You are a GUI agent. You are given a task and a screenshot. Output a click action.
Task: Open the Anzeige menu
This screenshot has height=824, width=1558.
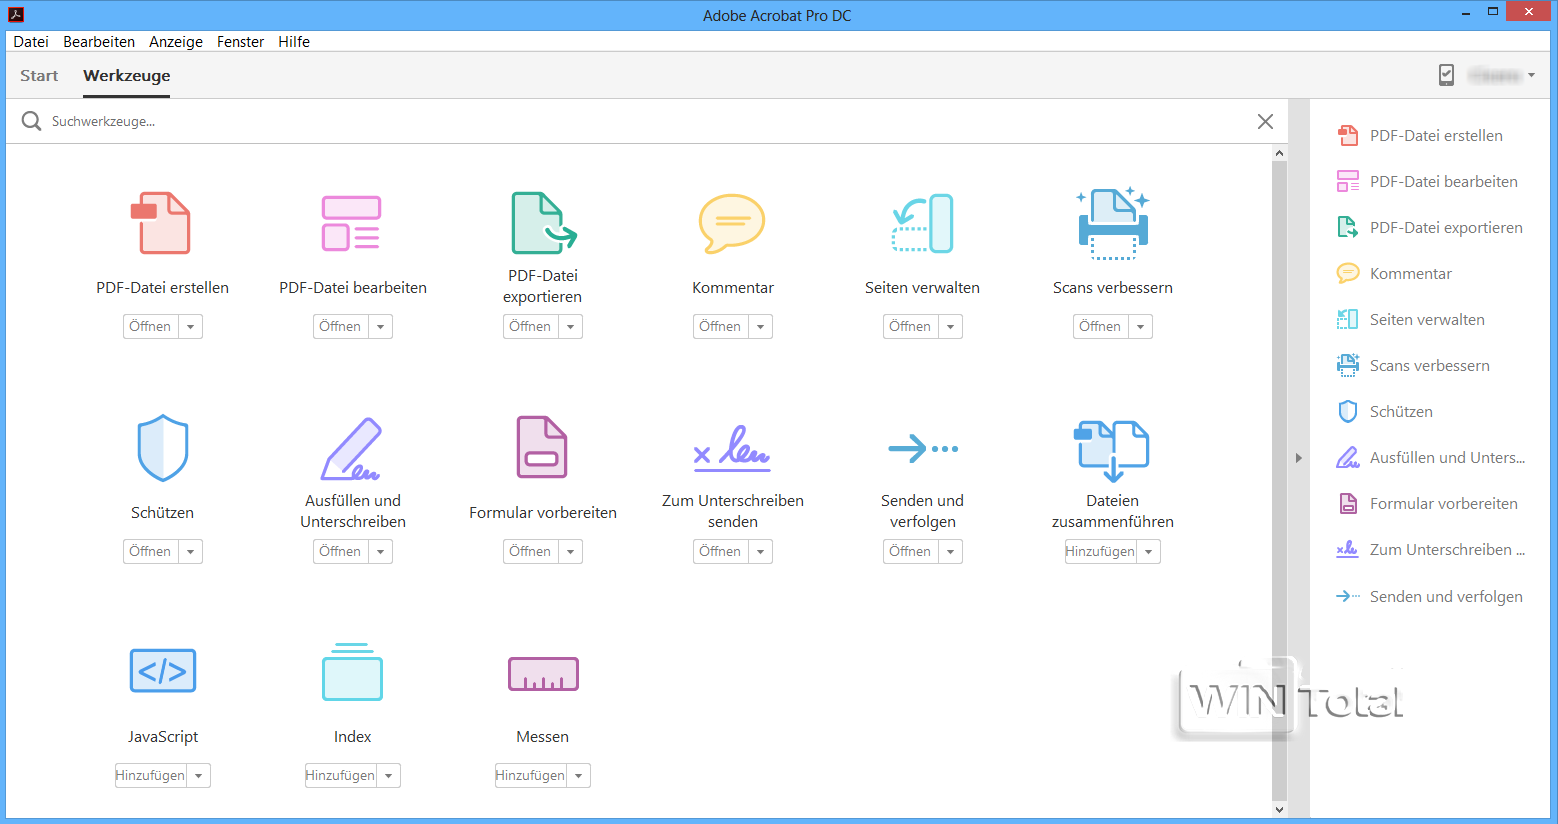click(176, 42)
